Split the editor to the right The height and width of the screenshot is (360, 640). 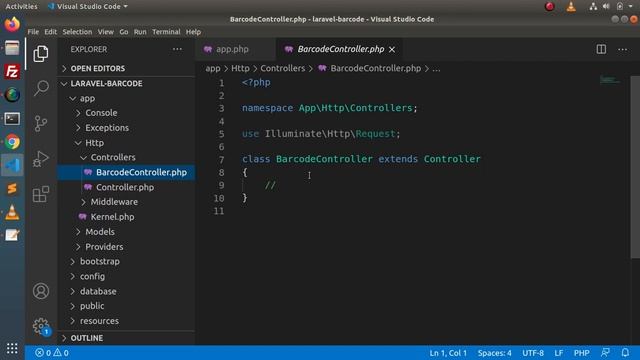click(601, 49)
